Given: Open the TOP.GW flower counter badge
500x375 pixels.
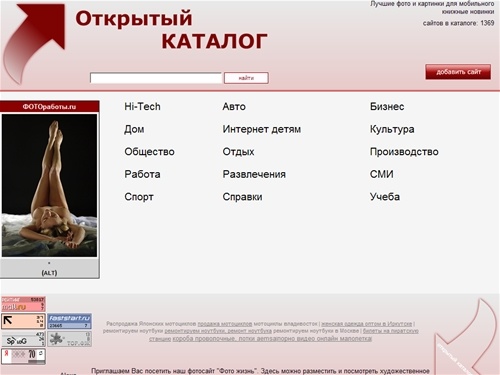Looking at the screenshot, I should (x=69, y=339).
